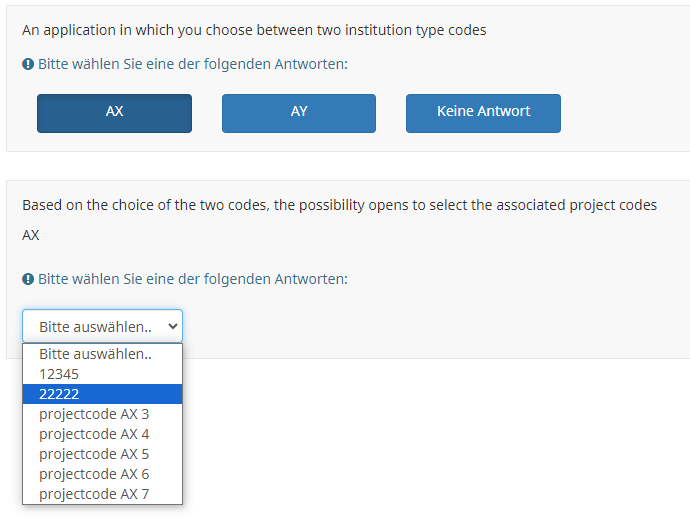Screen dimensions: 690x522
Task: Select 12345 from the dropdown list
Action: click(59, 374)
